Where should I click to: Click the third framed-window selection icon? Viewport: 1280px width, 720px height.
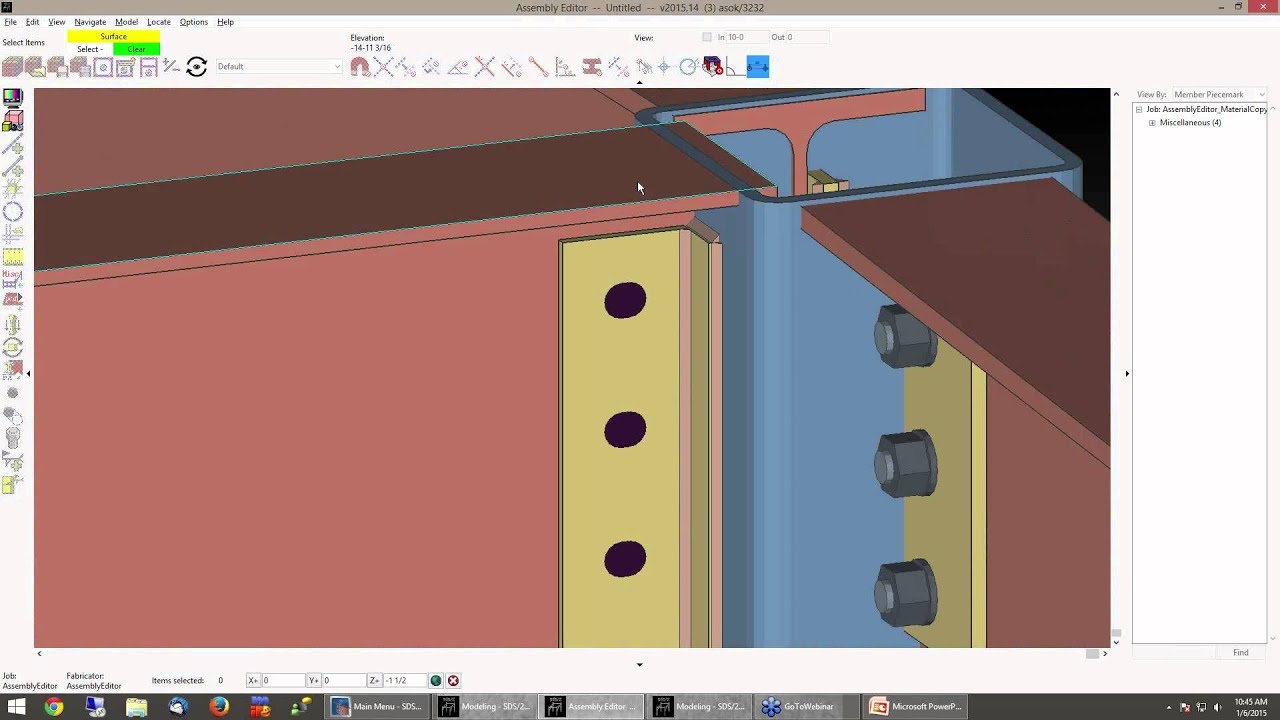148,67
